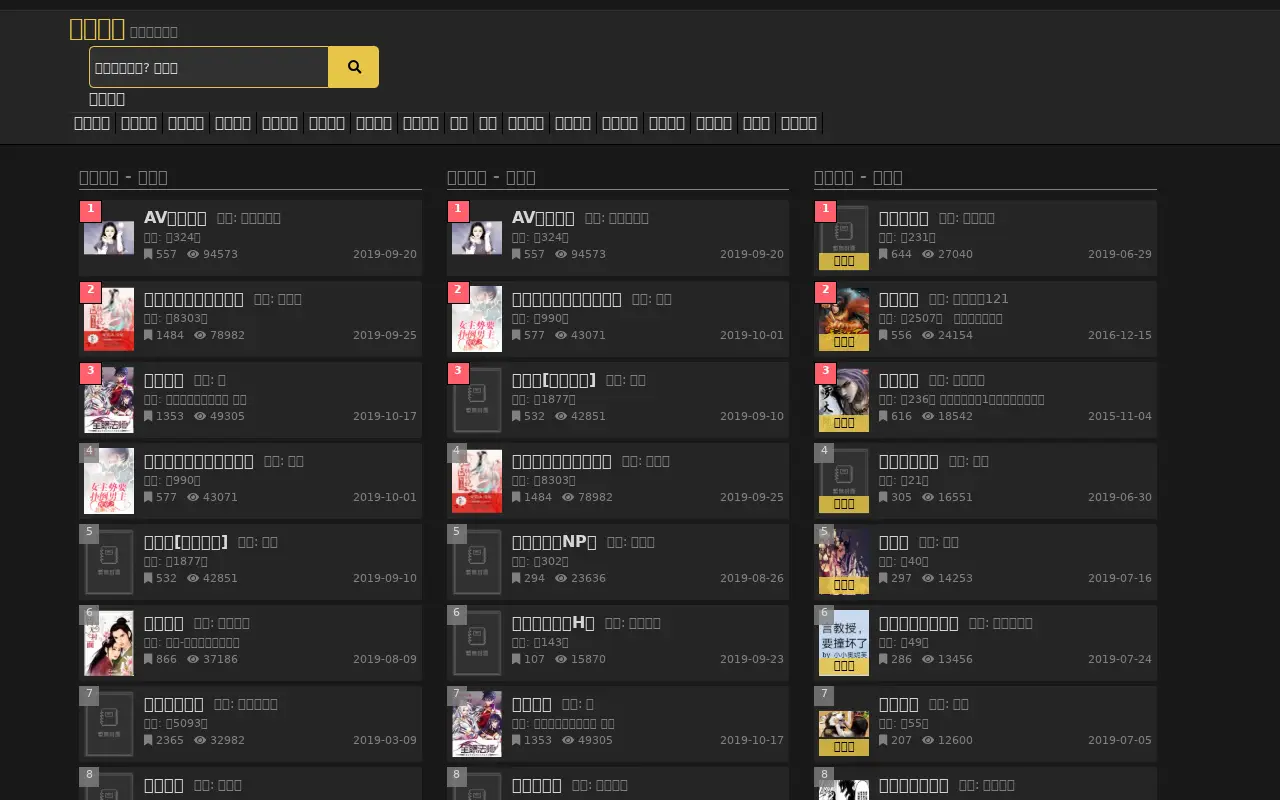Screen dimensions: 1280x800
Task: Open the book title containing "H"
Action: [x=553, y=623]
